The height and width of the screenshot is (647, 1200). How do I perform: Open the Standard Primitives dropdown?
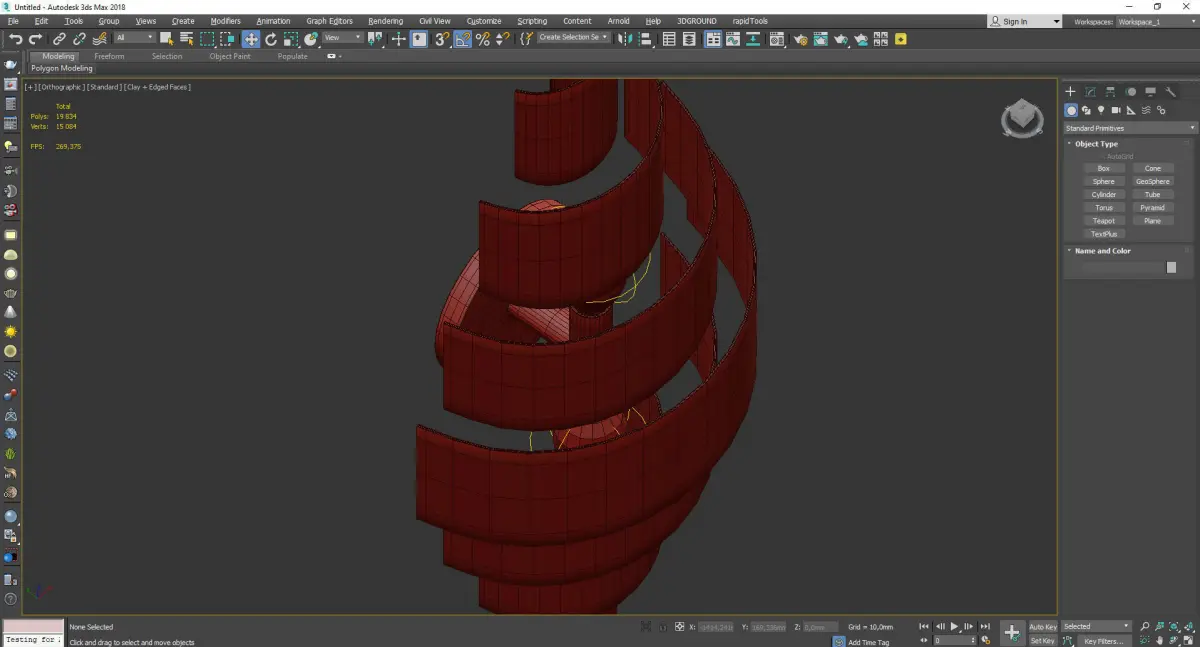[x=1130, y=128]
